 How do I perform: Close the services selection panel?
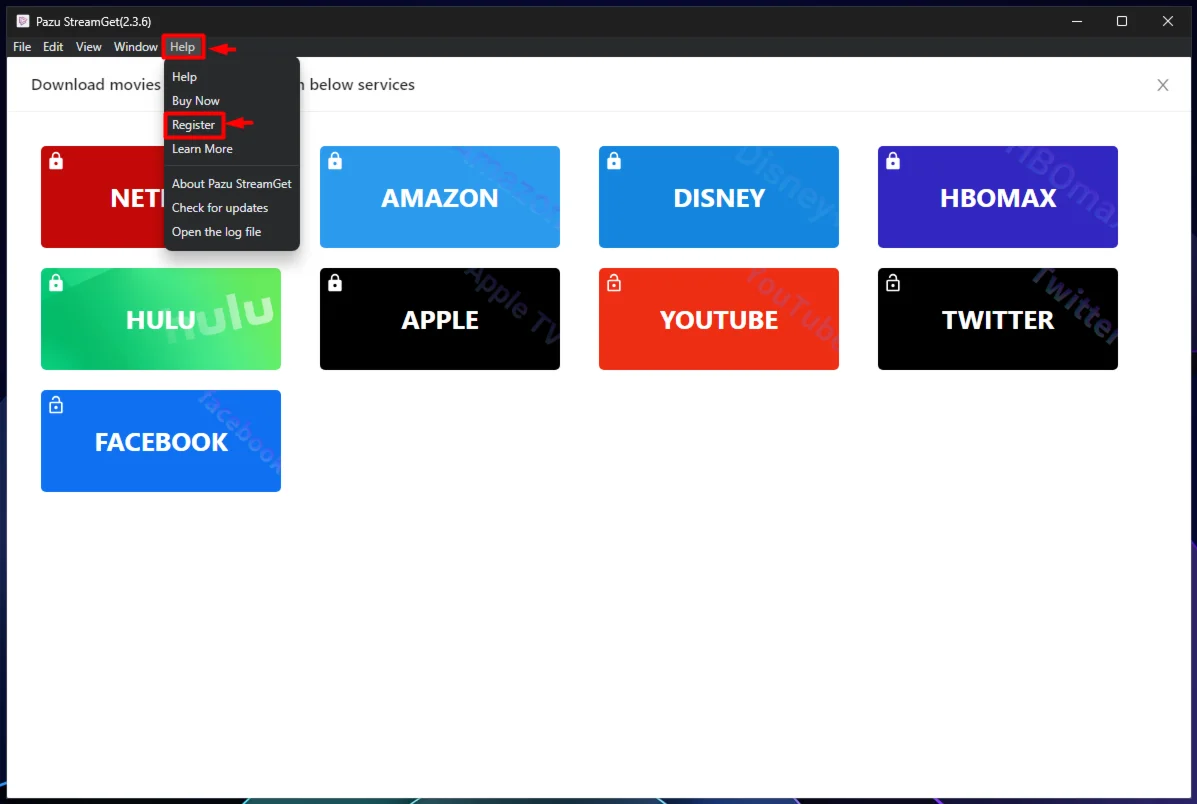(x=1163, y=85)
